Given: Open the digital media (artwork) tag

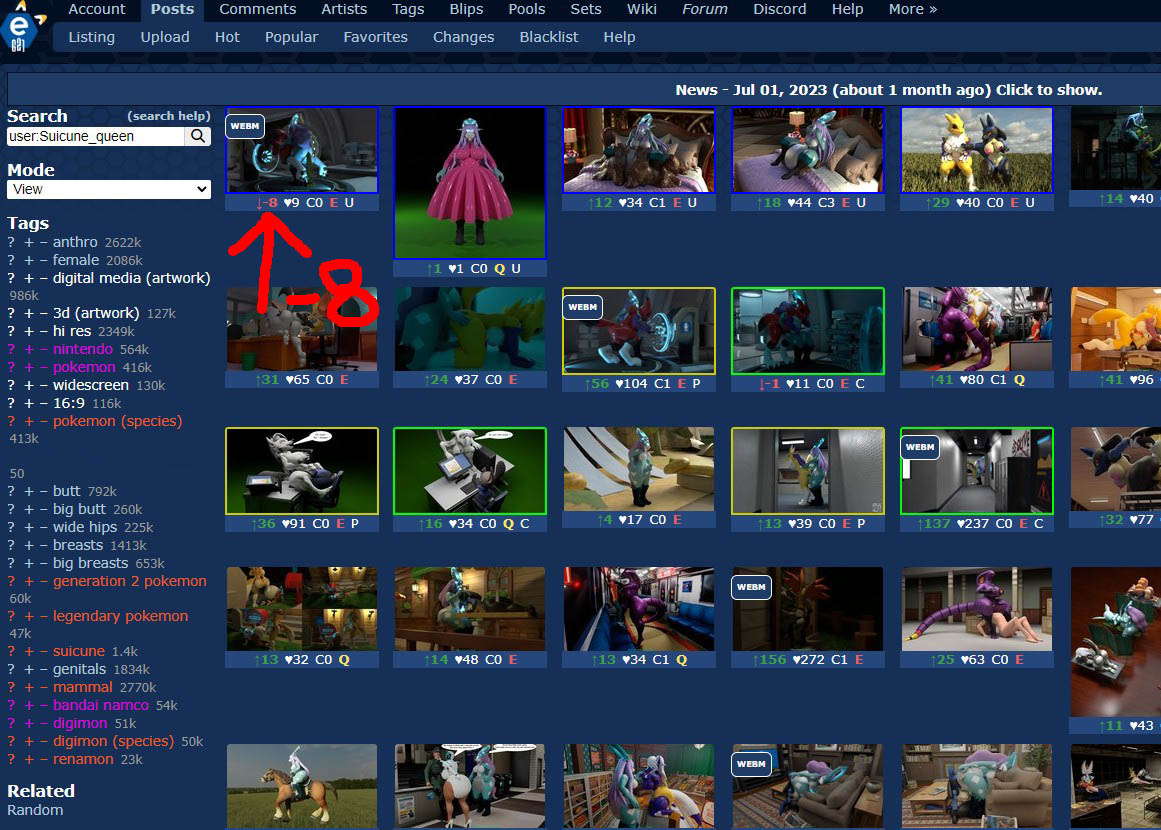Looking at the screenshot, I should click(x=131, y=278).
